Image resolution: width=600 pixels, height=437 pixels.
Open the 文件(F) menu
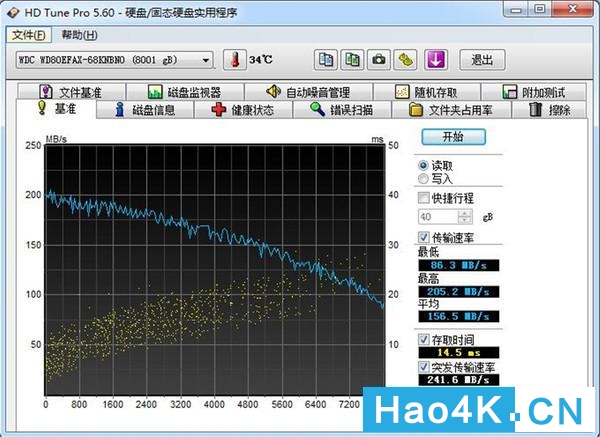click(x=28, y=35)
